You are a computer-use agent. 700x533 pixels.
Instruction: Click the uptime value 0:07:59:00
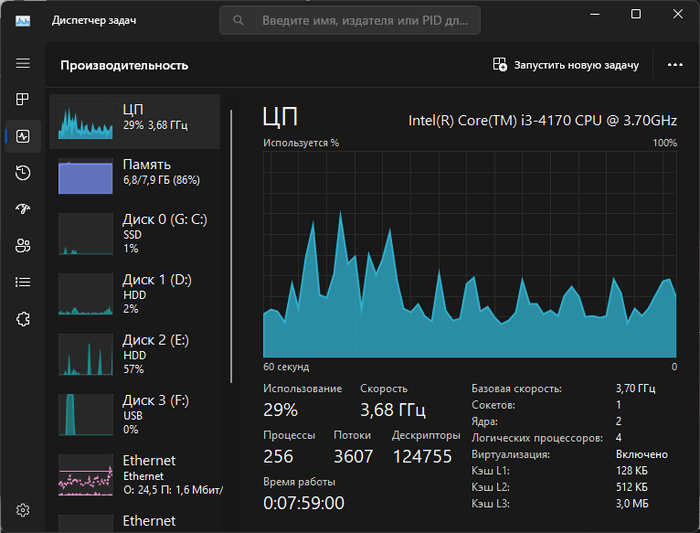pos(304,503)
